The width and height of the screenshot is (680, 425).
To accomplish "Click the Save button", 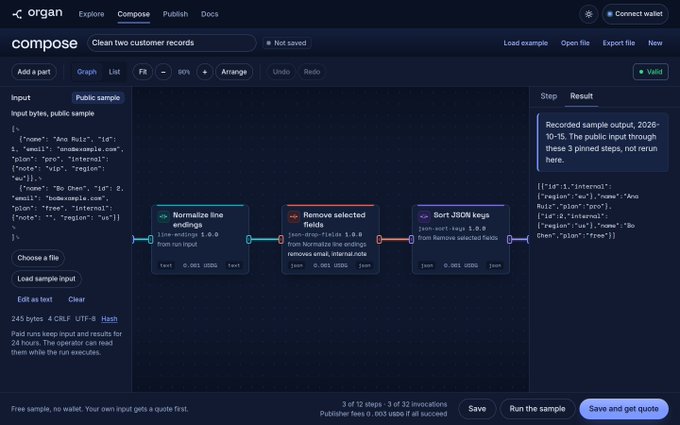I will point(477,409).
